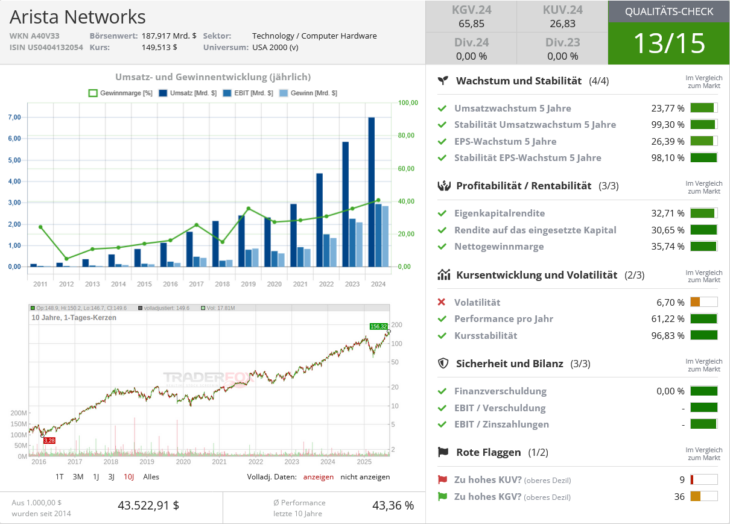The height and width of the screenshot is (524, 730).
Task: Click Technology / Computer Hardware sector text
Action: click(315, 36)
